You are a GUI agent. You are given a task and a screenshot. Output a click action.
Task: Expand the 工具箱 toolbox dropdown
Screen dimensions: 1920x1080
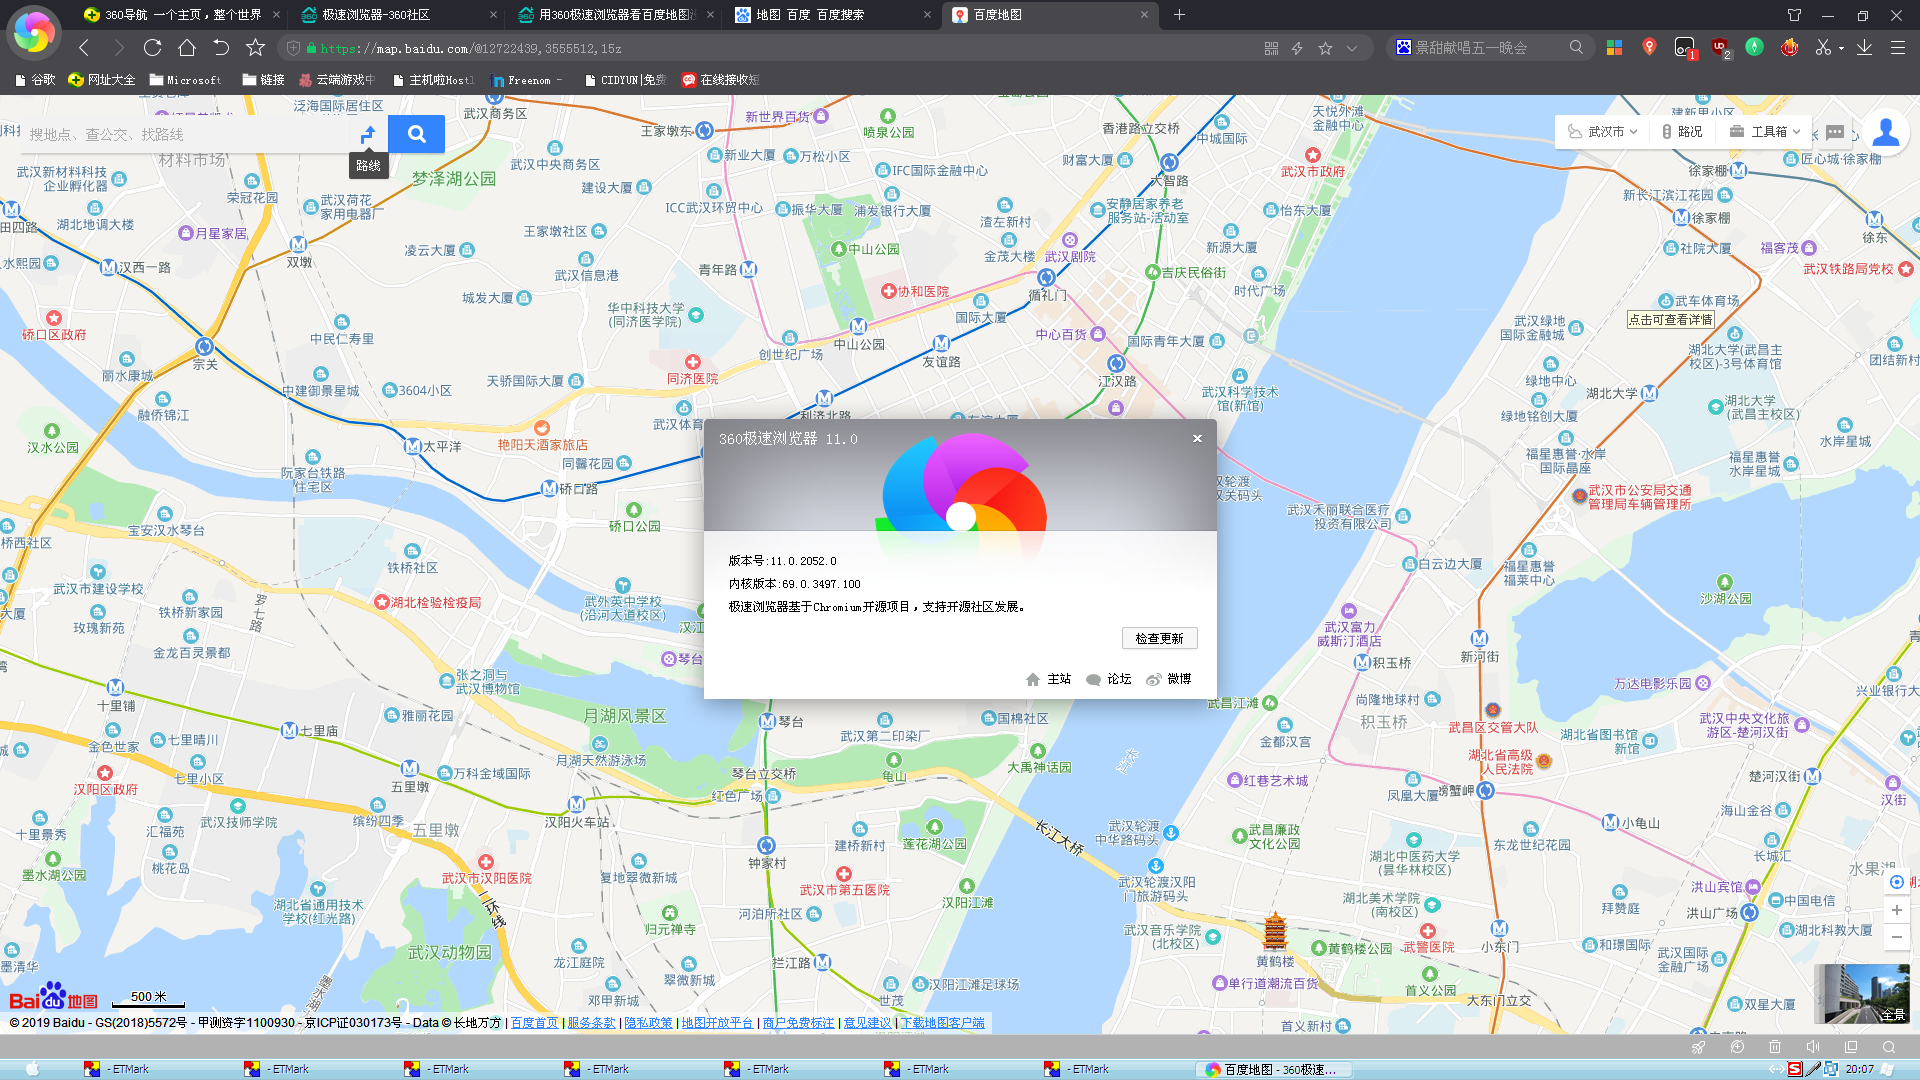click(1765, 131)
